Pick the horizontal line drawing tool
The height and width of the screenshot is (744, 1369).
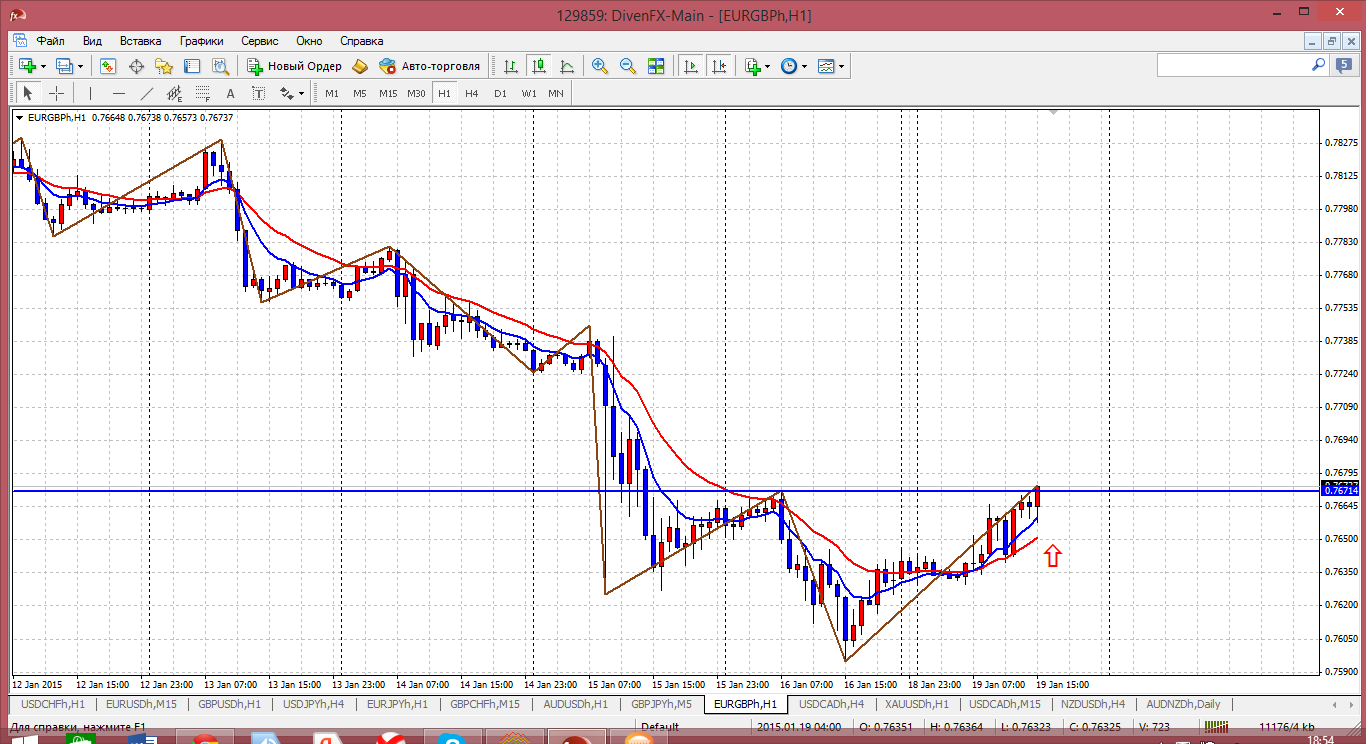(x=118, y=93)
